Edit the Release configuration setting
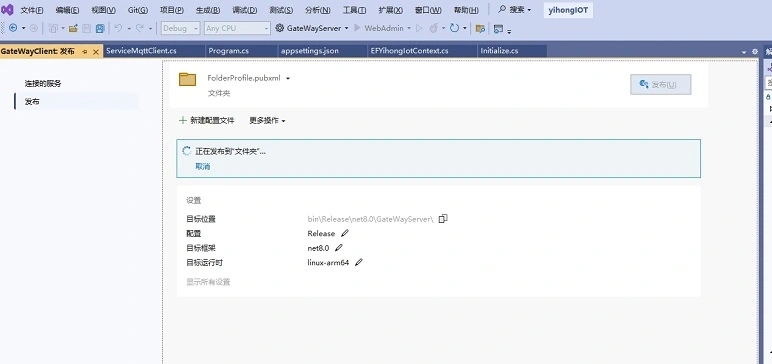The height and width of the screenshot is (364, 772). (345, 233)
